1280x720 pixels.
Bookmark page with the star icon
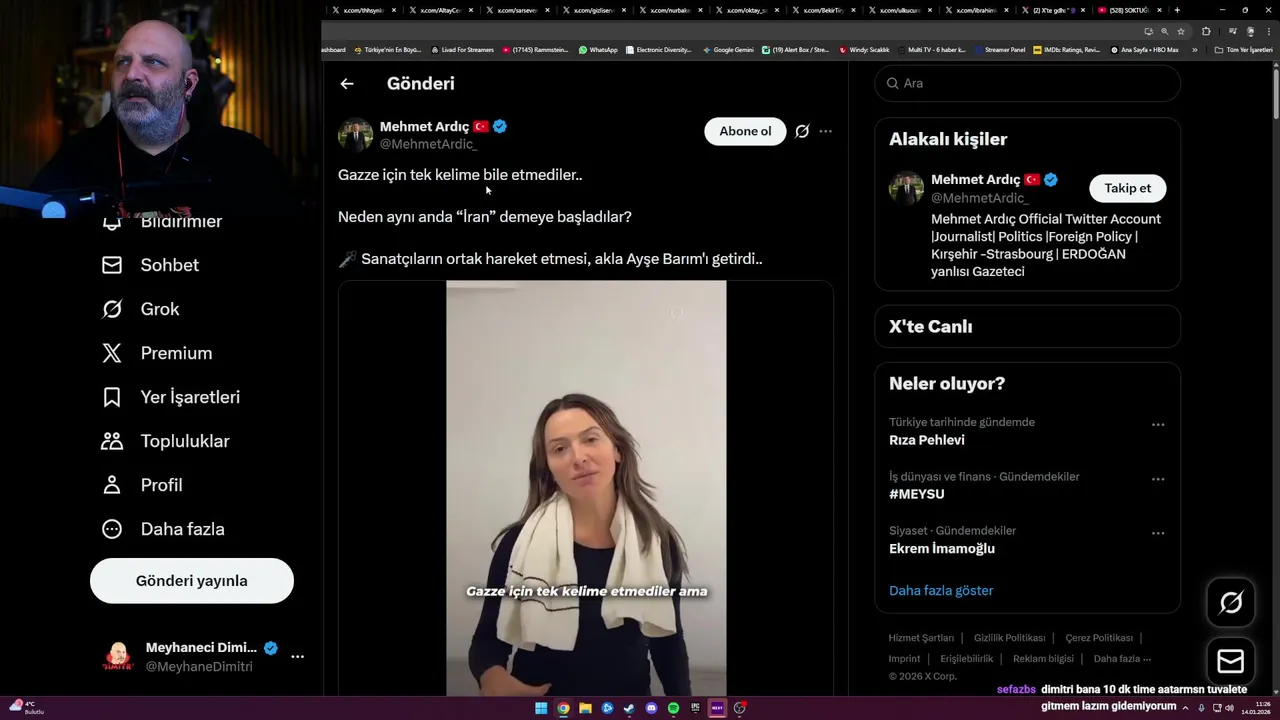pos(1181,31)
